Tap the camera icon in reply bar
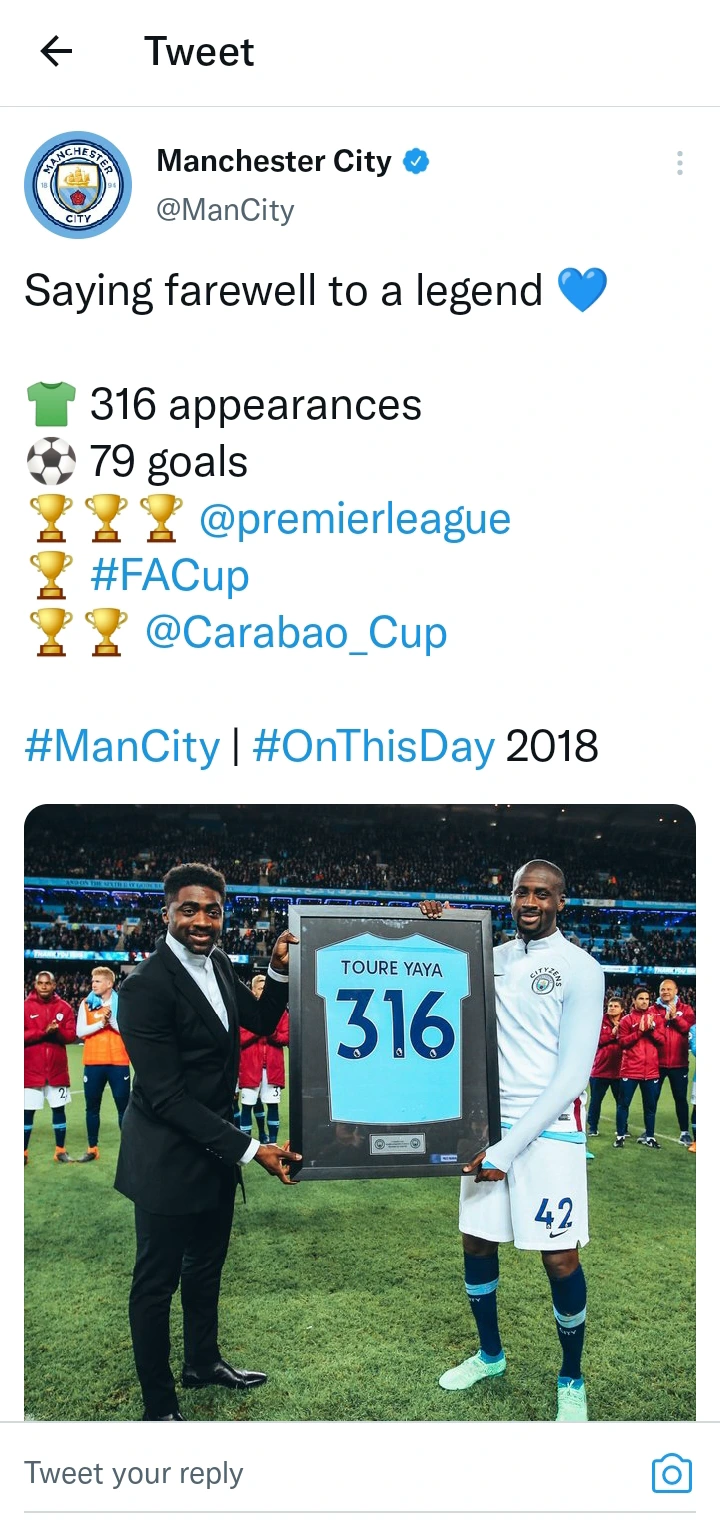Image resolution: width=720 pixels, height=1522 pixels. (671, 1473)
